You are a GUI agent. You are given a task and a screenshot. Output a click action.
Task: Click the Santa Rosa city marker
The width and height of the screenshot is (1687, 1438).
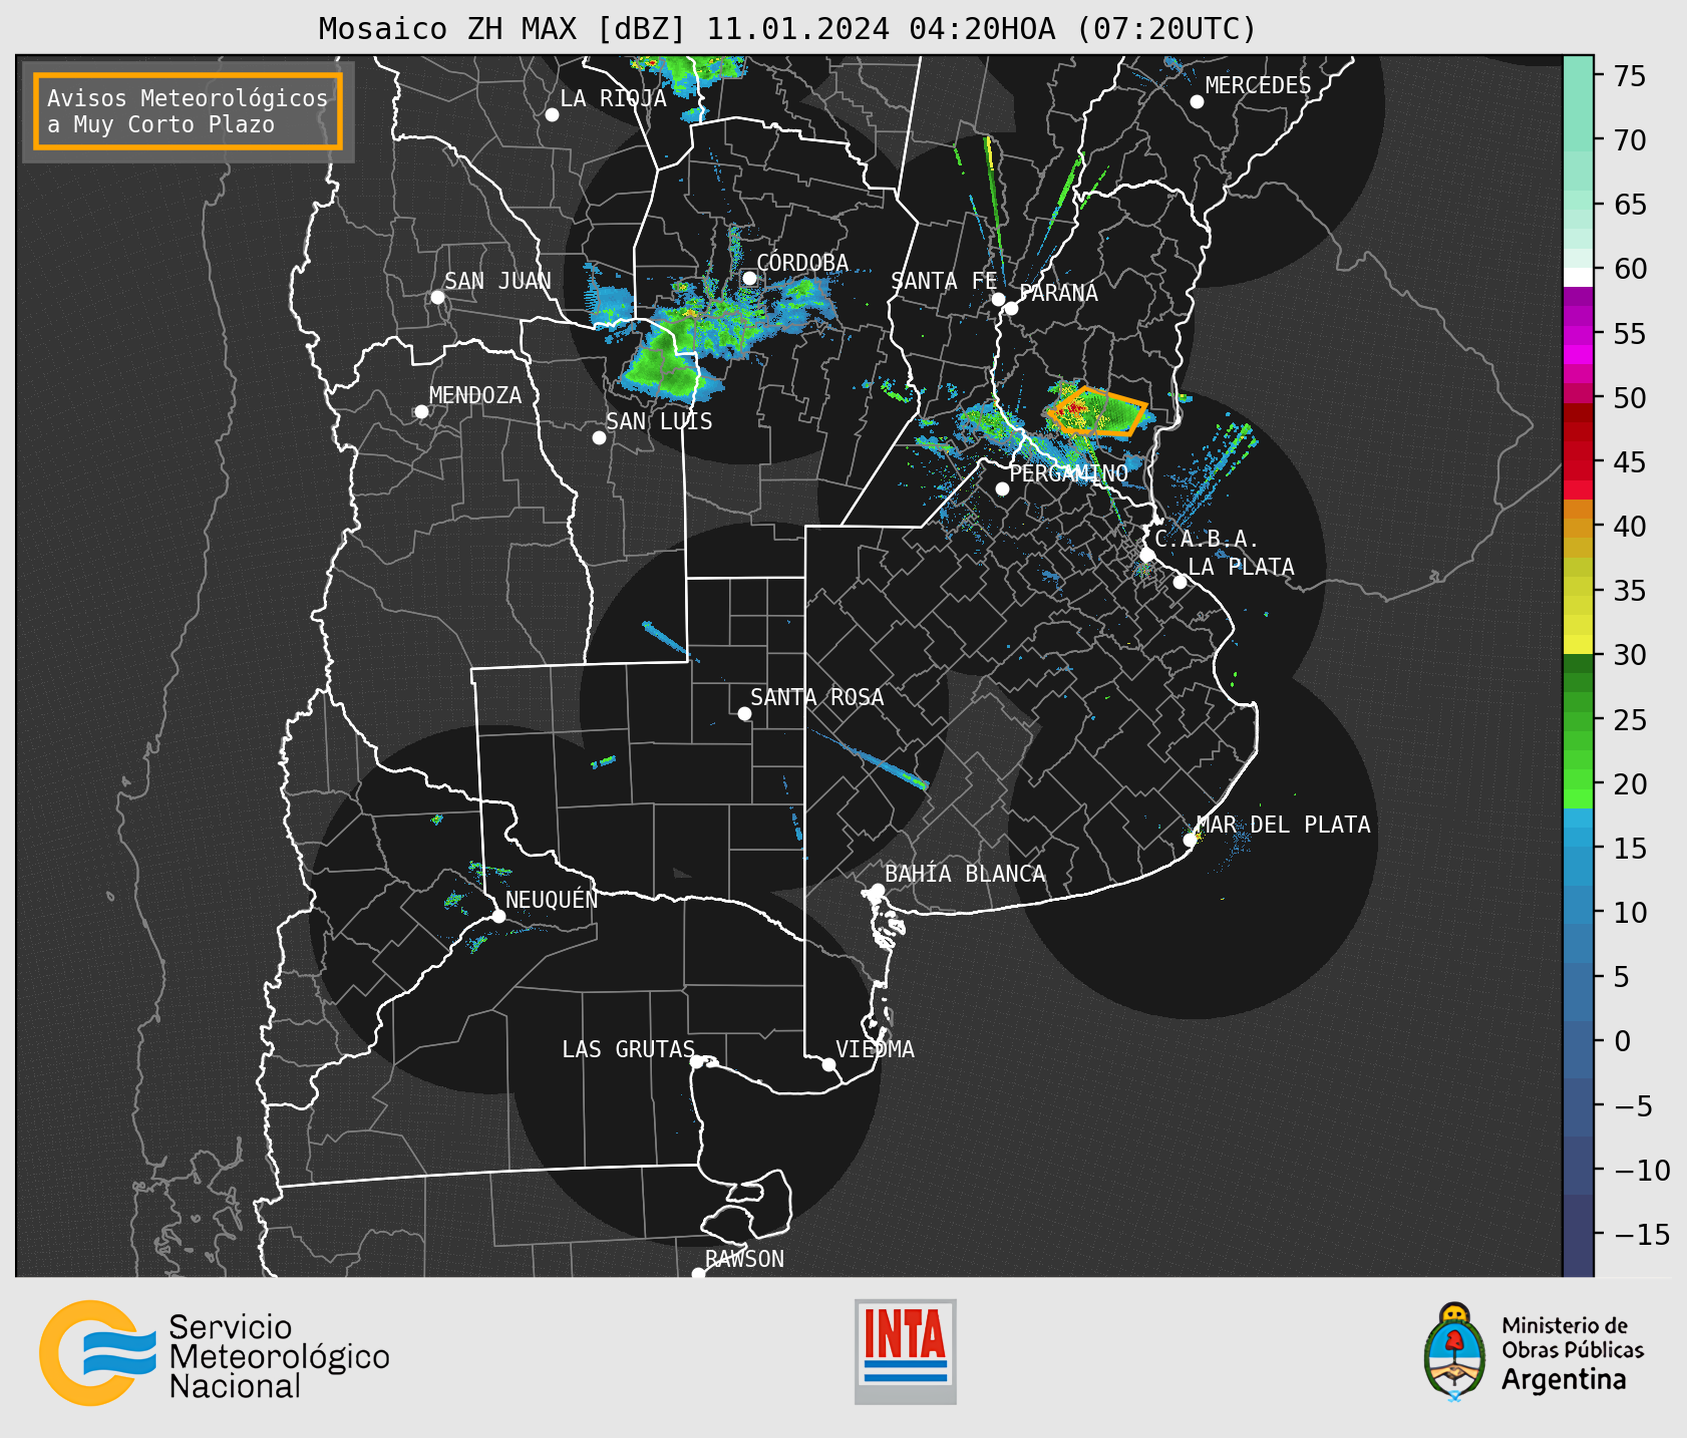pyautogui.click(x=744, y=713)
